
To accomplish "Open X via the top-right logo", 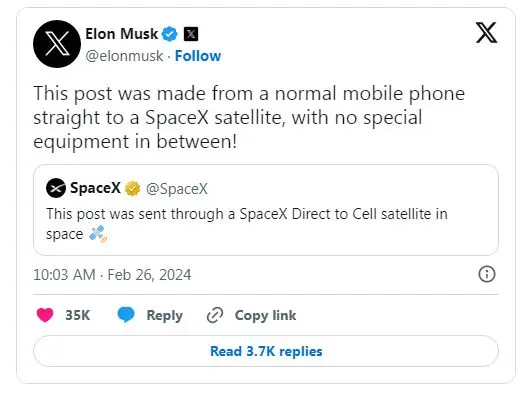I will coord(486,33).
